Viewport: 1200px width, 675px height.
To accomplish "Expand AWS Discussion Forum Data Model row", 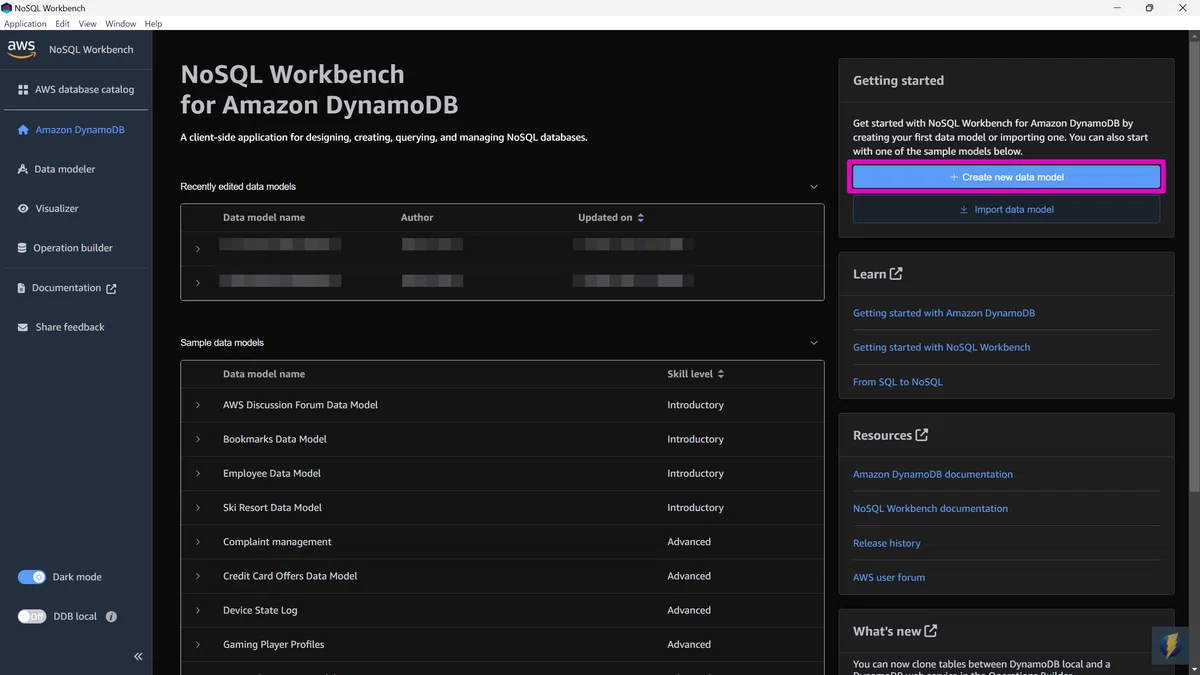I will click(198, 405).
